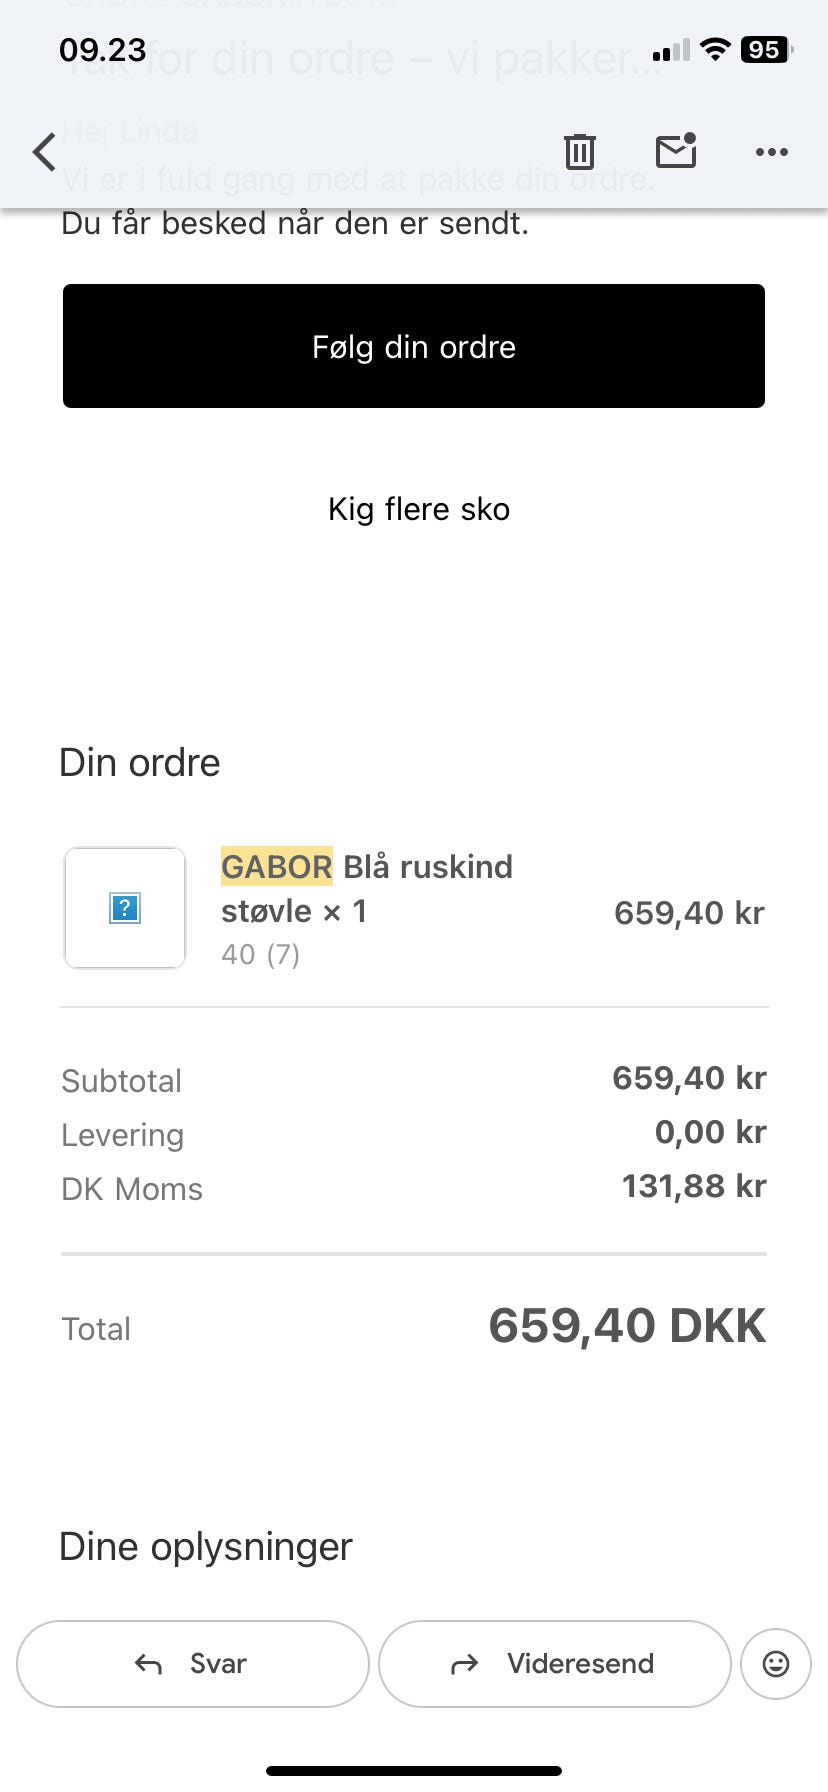828x1792 pixels.
Task: Tap the Videresend forward button
Action: pos(555,1664)
